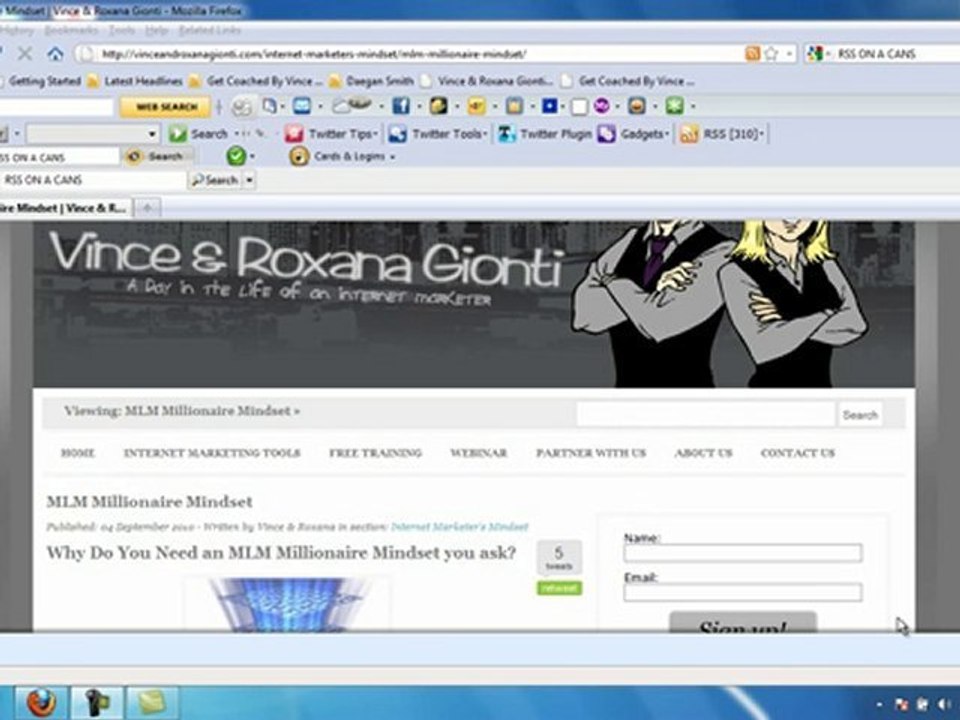Viewport: 960px width, 720px height.
Task: Click the Twitter Plugin toolbar item
Action: (x=544, y=134)
